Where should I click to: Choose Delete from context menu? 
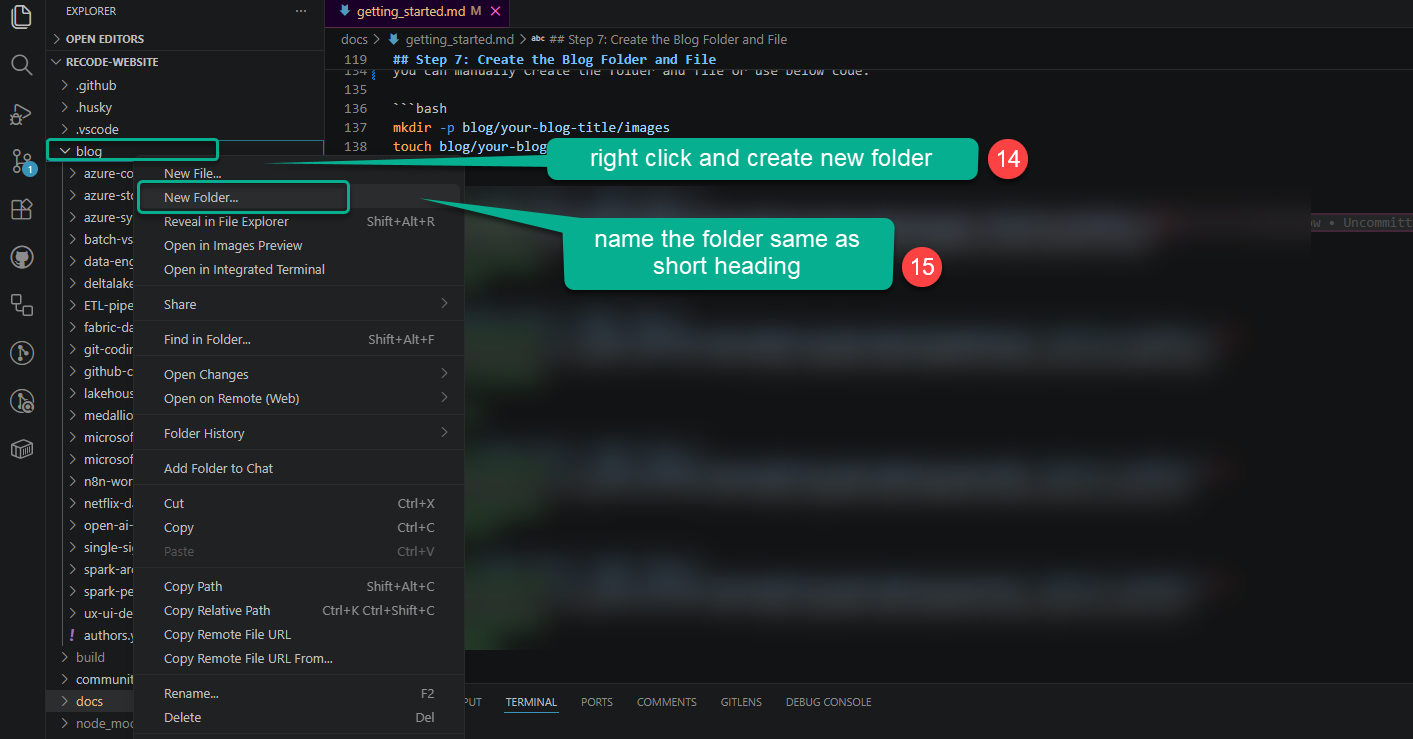(299, 718)
